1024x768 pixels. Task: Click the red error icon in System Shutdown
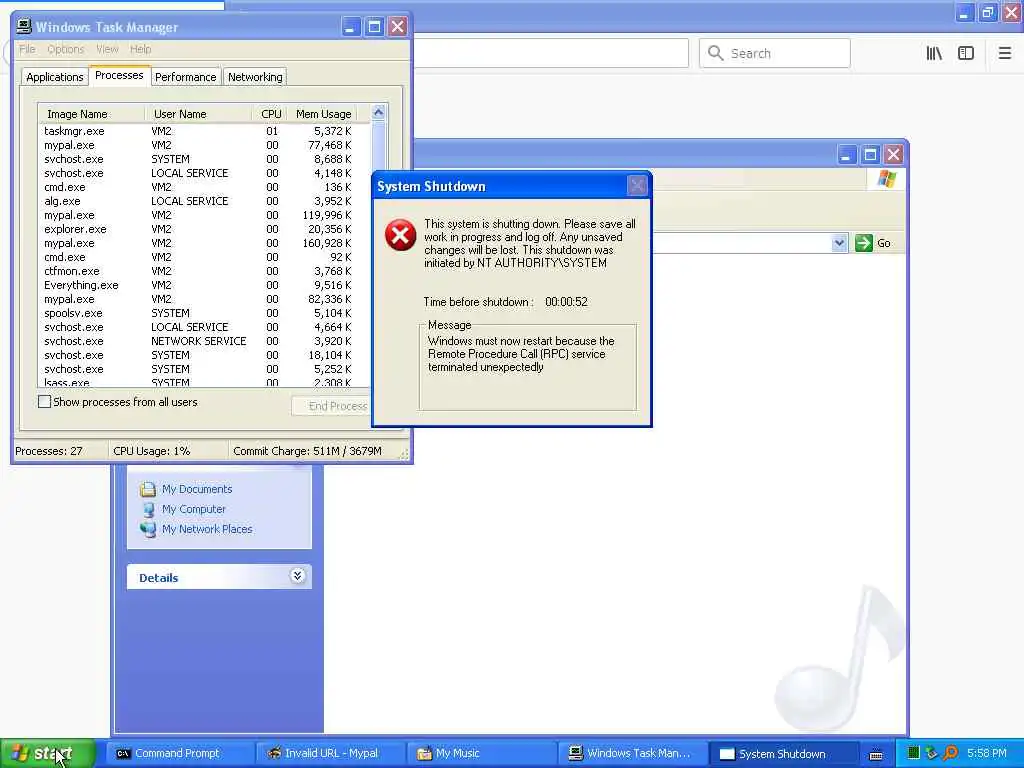tap(400, 235)
